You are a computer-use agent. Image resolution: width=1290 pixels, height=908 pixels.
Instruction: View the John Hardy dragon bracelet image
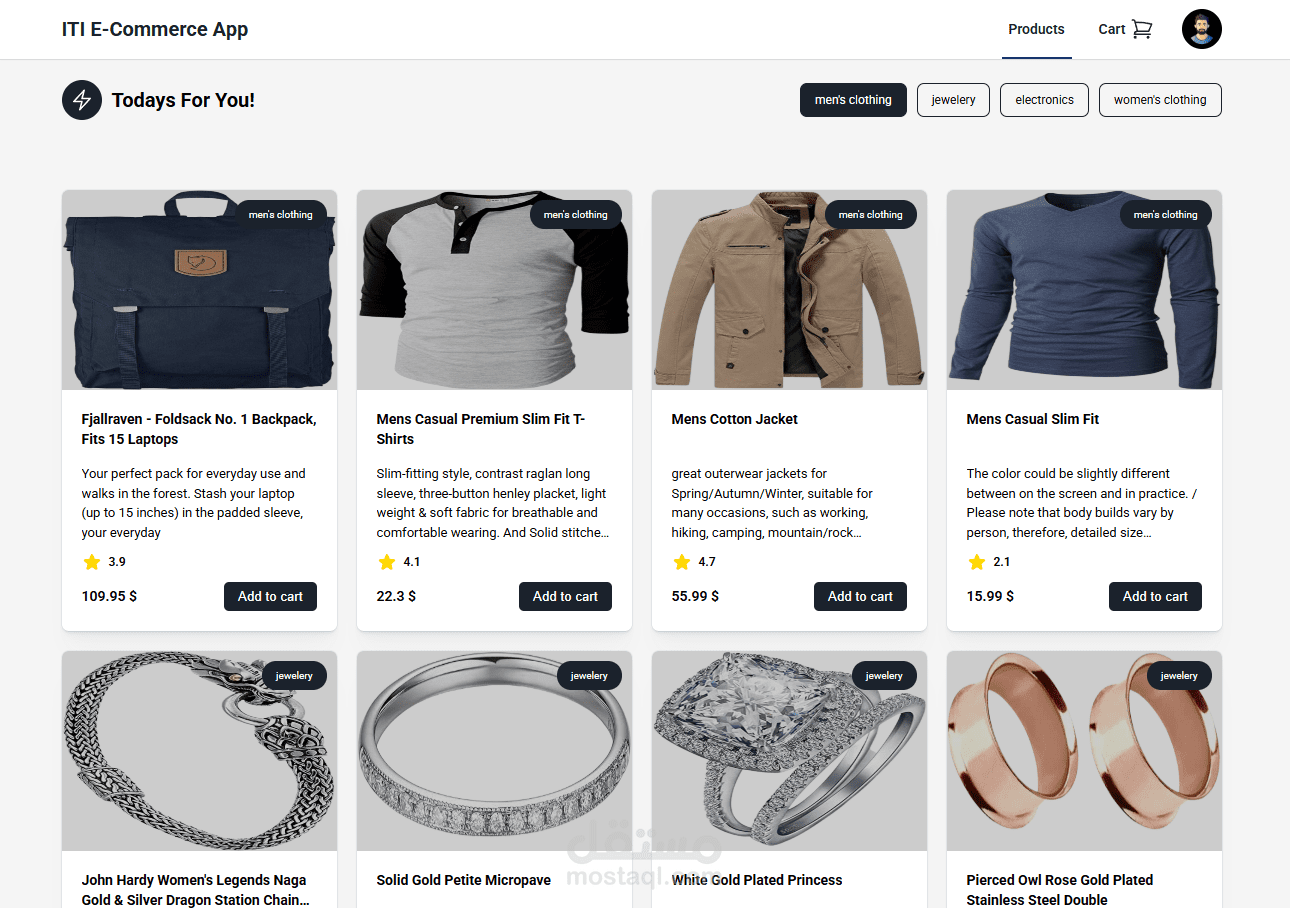point(199,751)
